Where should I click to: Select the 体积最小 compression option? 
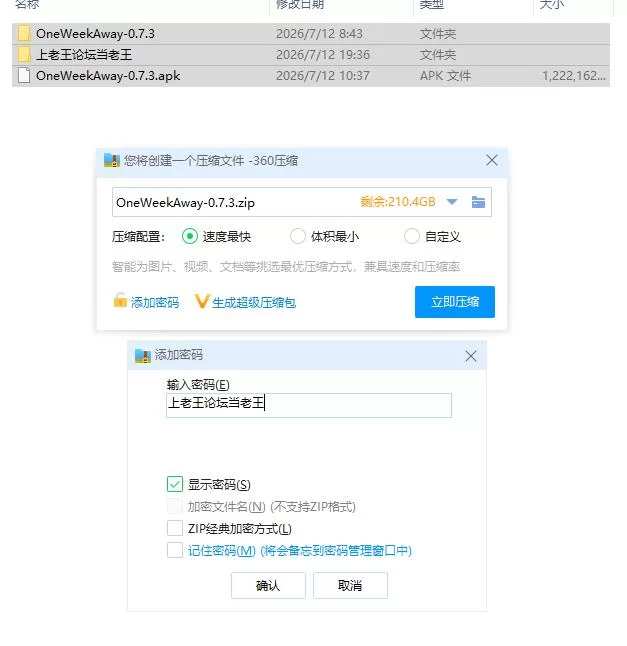(298, 236)
